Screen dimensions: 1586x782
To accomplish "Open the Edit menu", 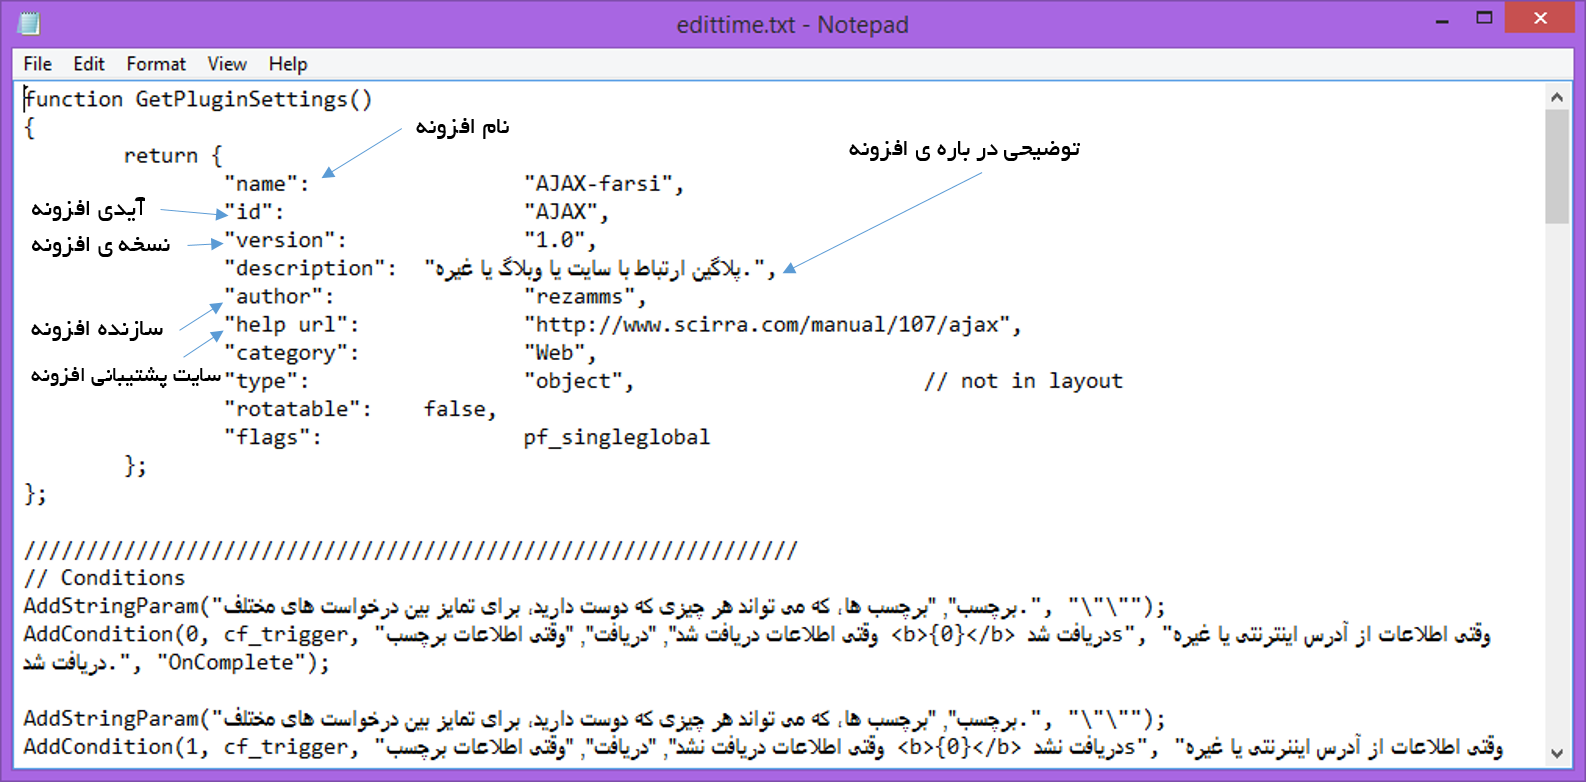I will pos(89,64).
